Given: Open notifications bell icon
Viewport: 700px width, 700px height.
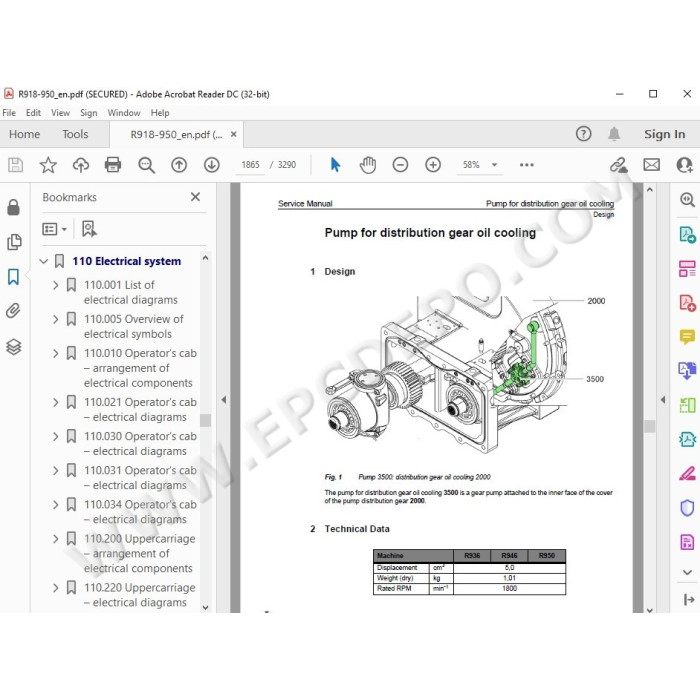Looking at the screenshot, I should (614, 133).
